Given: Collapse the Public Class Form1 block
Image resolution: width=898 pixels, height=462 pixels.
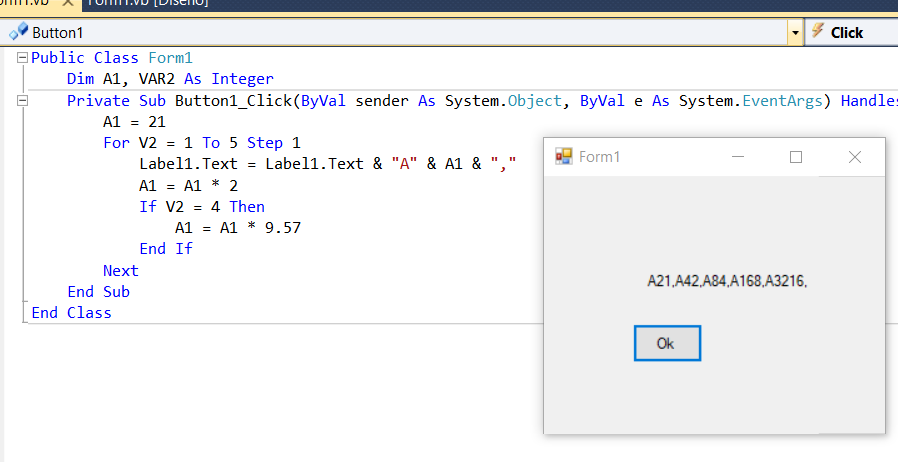Looking at the screenshot, I should (x=22, y=58).
